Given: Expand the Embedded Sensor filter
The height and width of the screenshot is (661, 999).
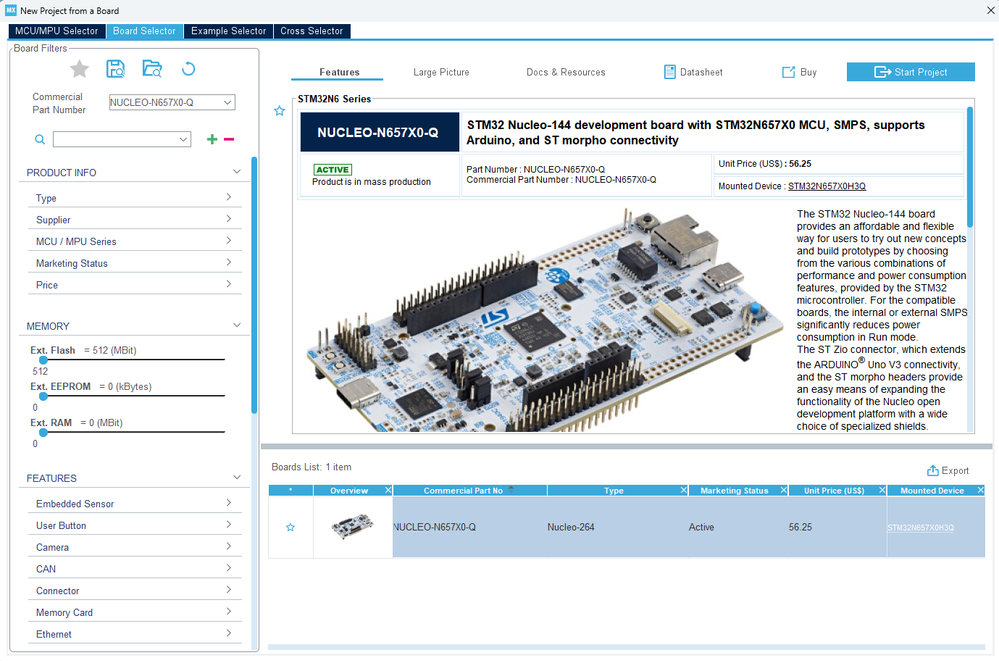Looking at the screenshot, I should (229, 503).
